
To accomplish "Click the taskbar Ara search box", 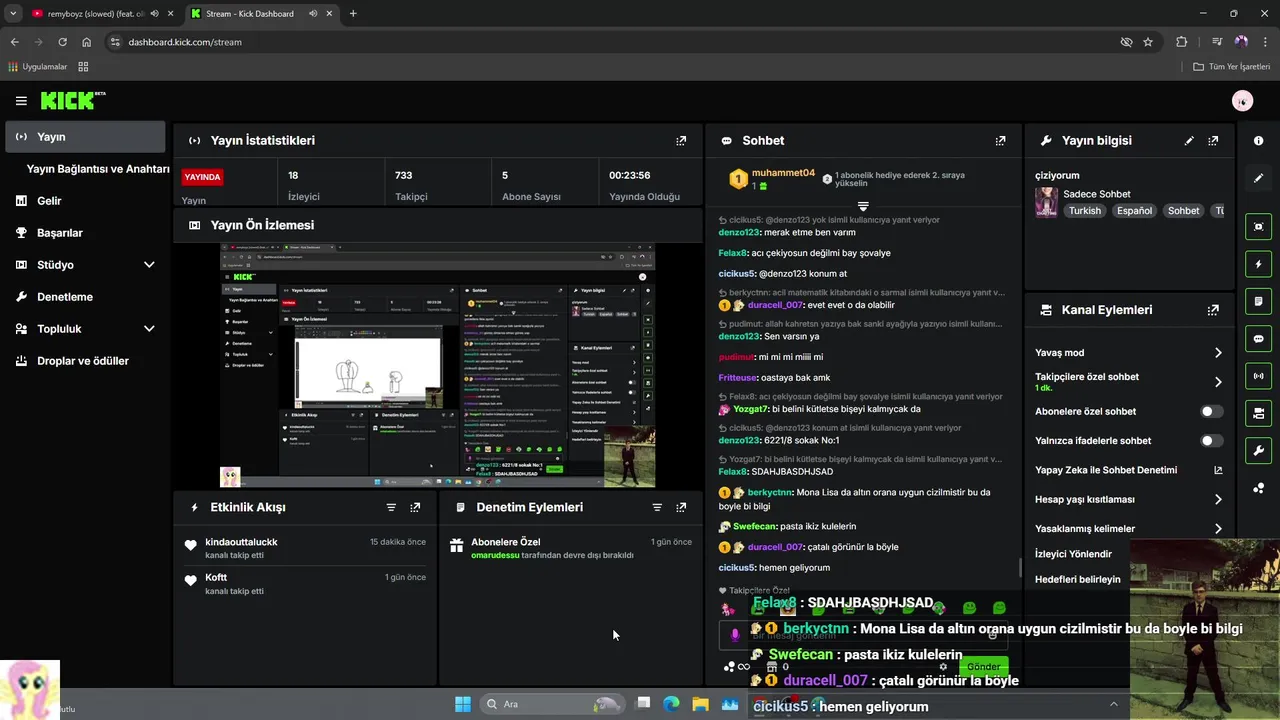I will click(x=553, y=704).
